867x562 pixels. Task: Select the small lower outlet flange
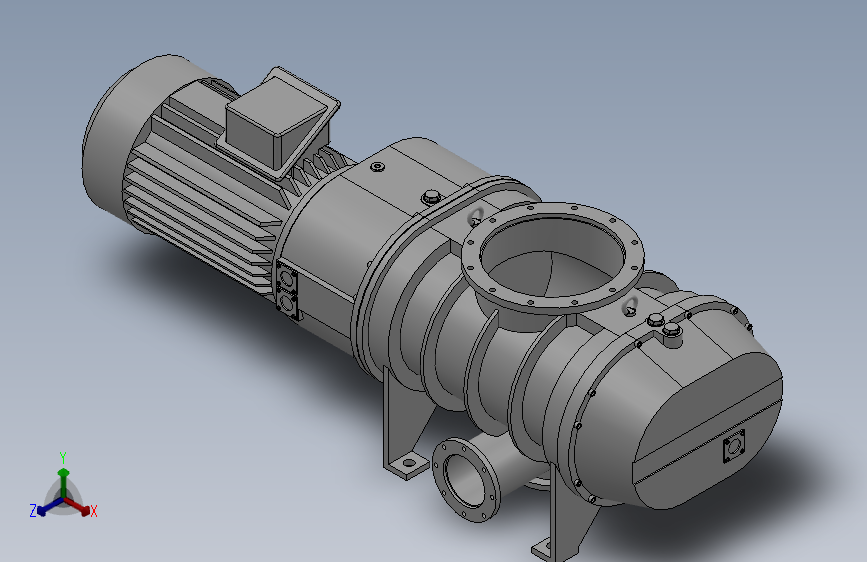tap(465, 479)
